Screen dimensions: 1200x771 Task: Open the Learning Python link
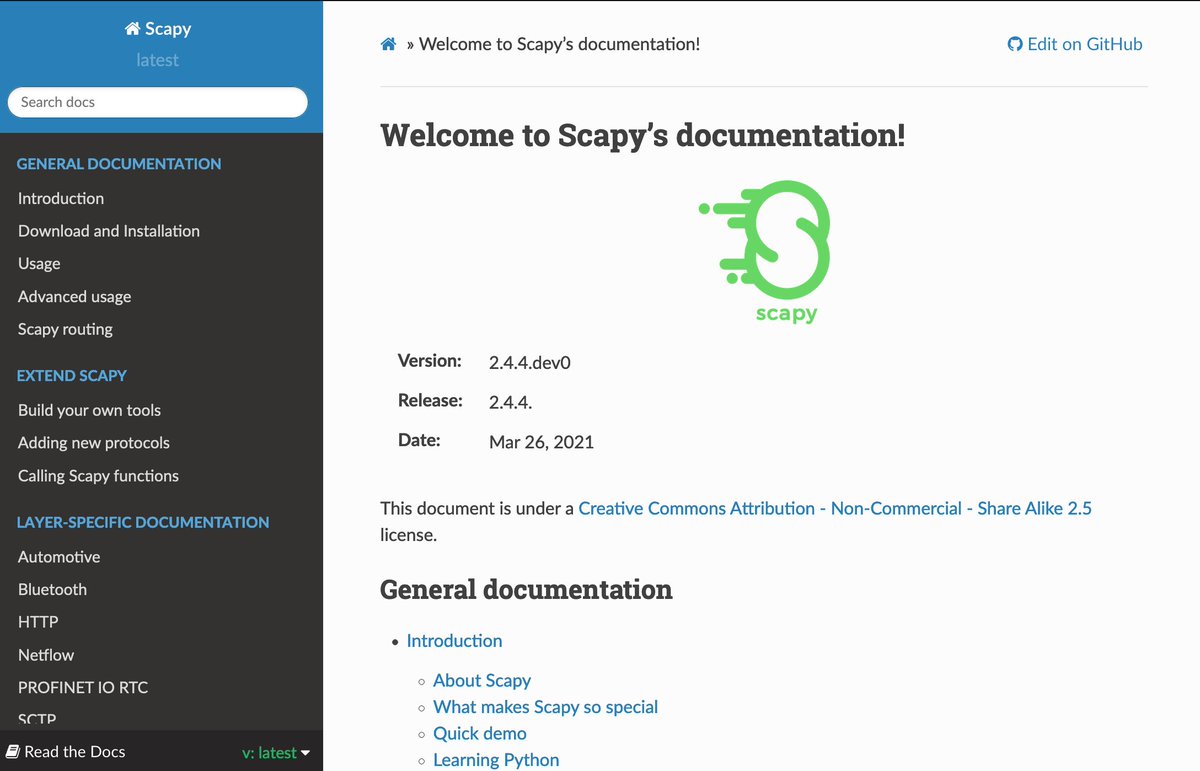coord(496,759)
